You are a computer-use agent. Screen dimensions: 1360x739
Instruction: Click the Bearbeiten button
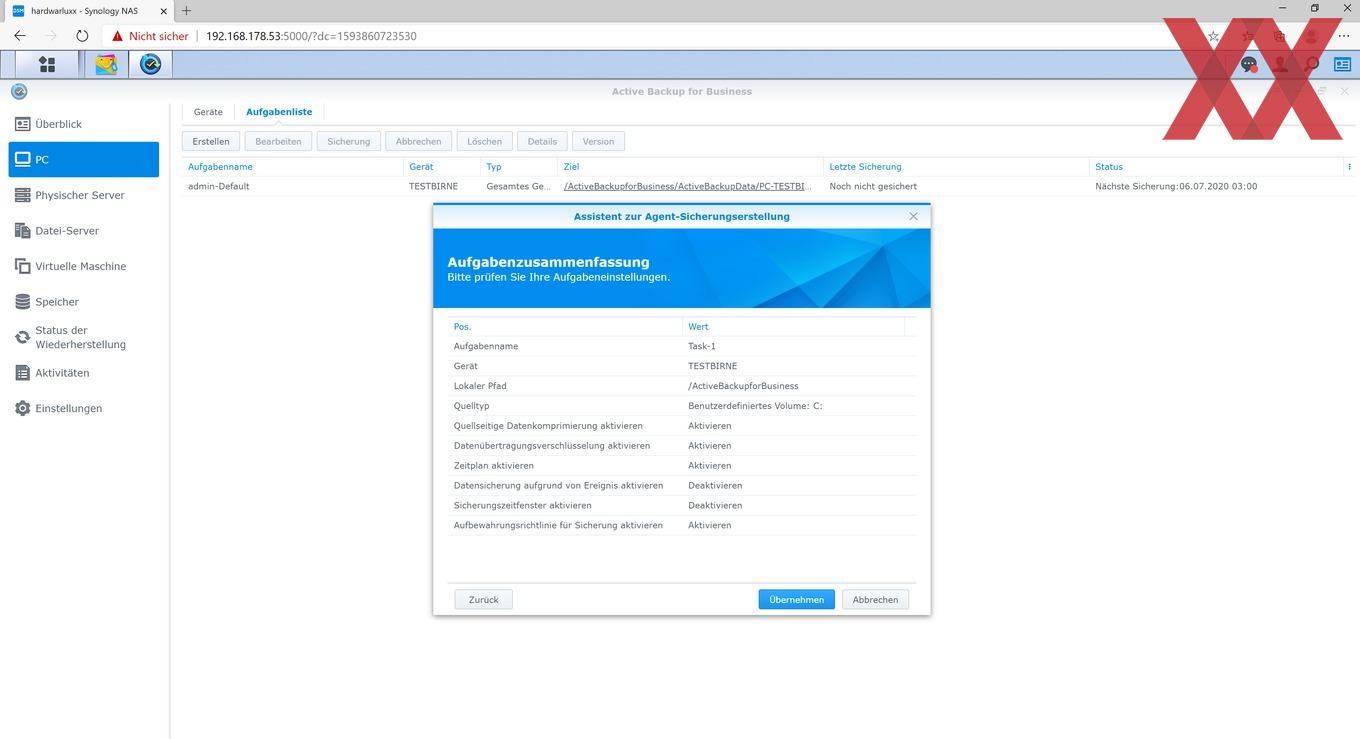tap(278, 141)
